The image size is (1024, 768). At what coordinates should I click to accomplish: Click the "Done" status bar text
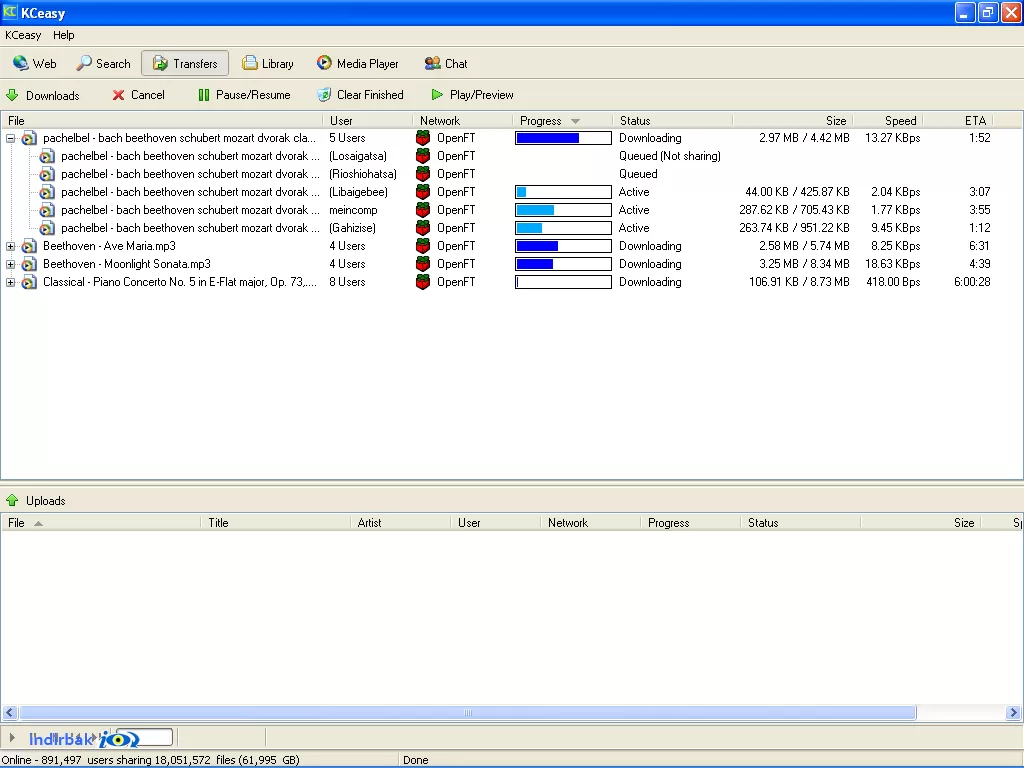(415, 760)
